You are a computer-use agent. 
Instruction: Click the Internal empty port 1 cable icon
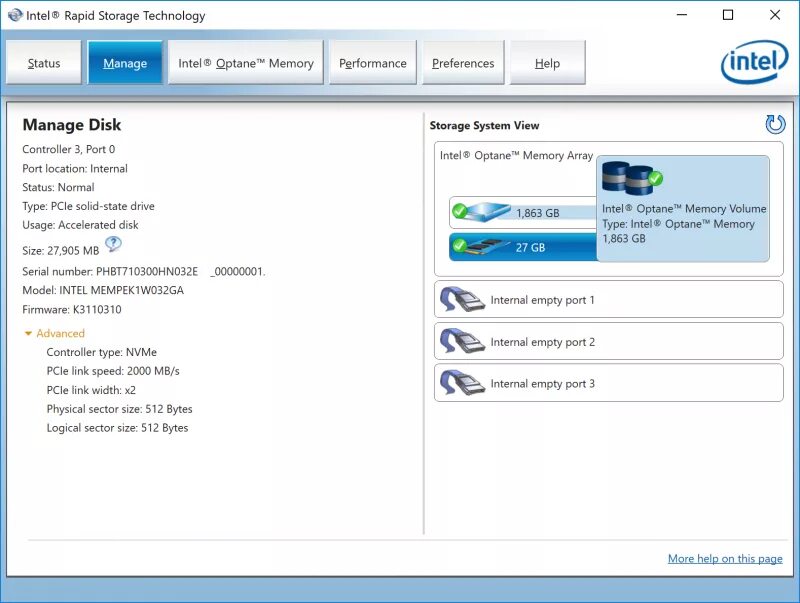coord(462,299)
